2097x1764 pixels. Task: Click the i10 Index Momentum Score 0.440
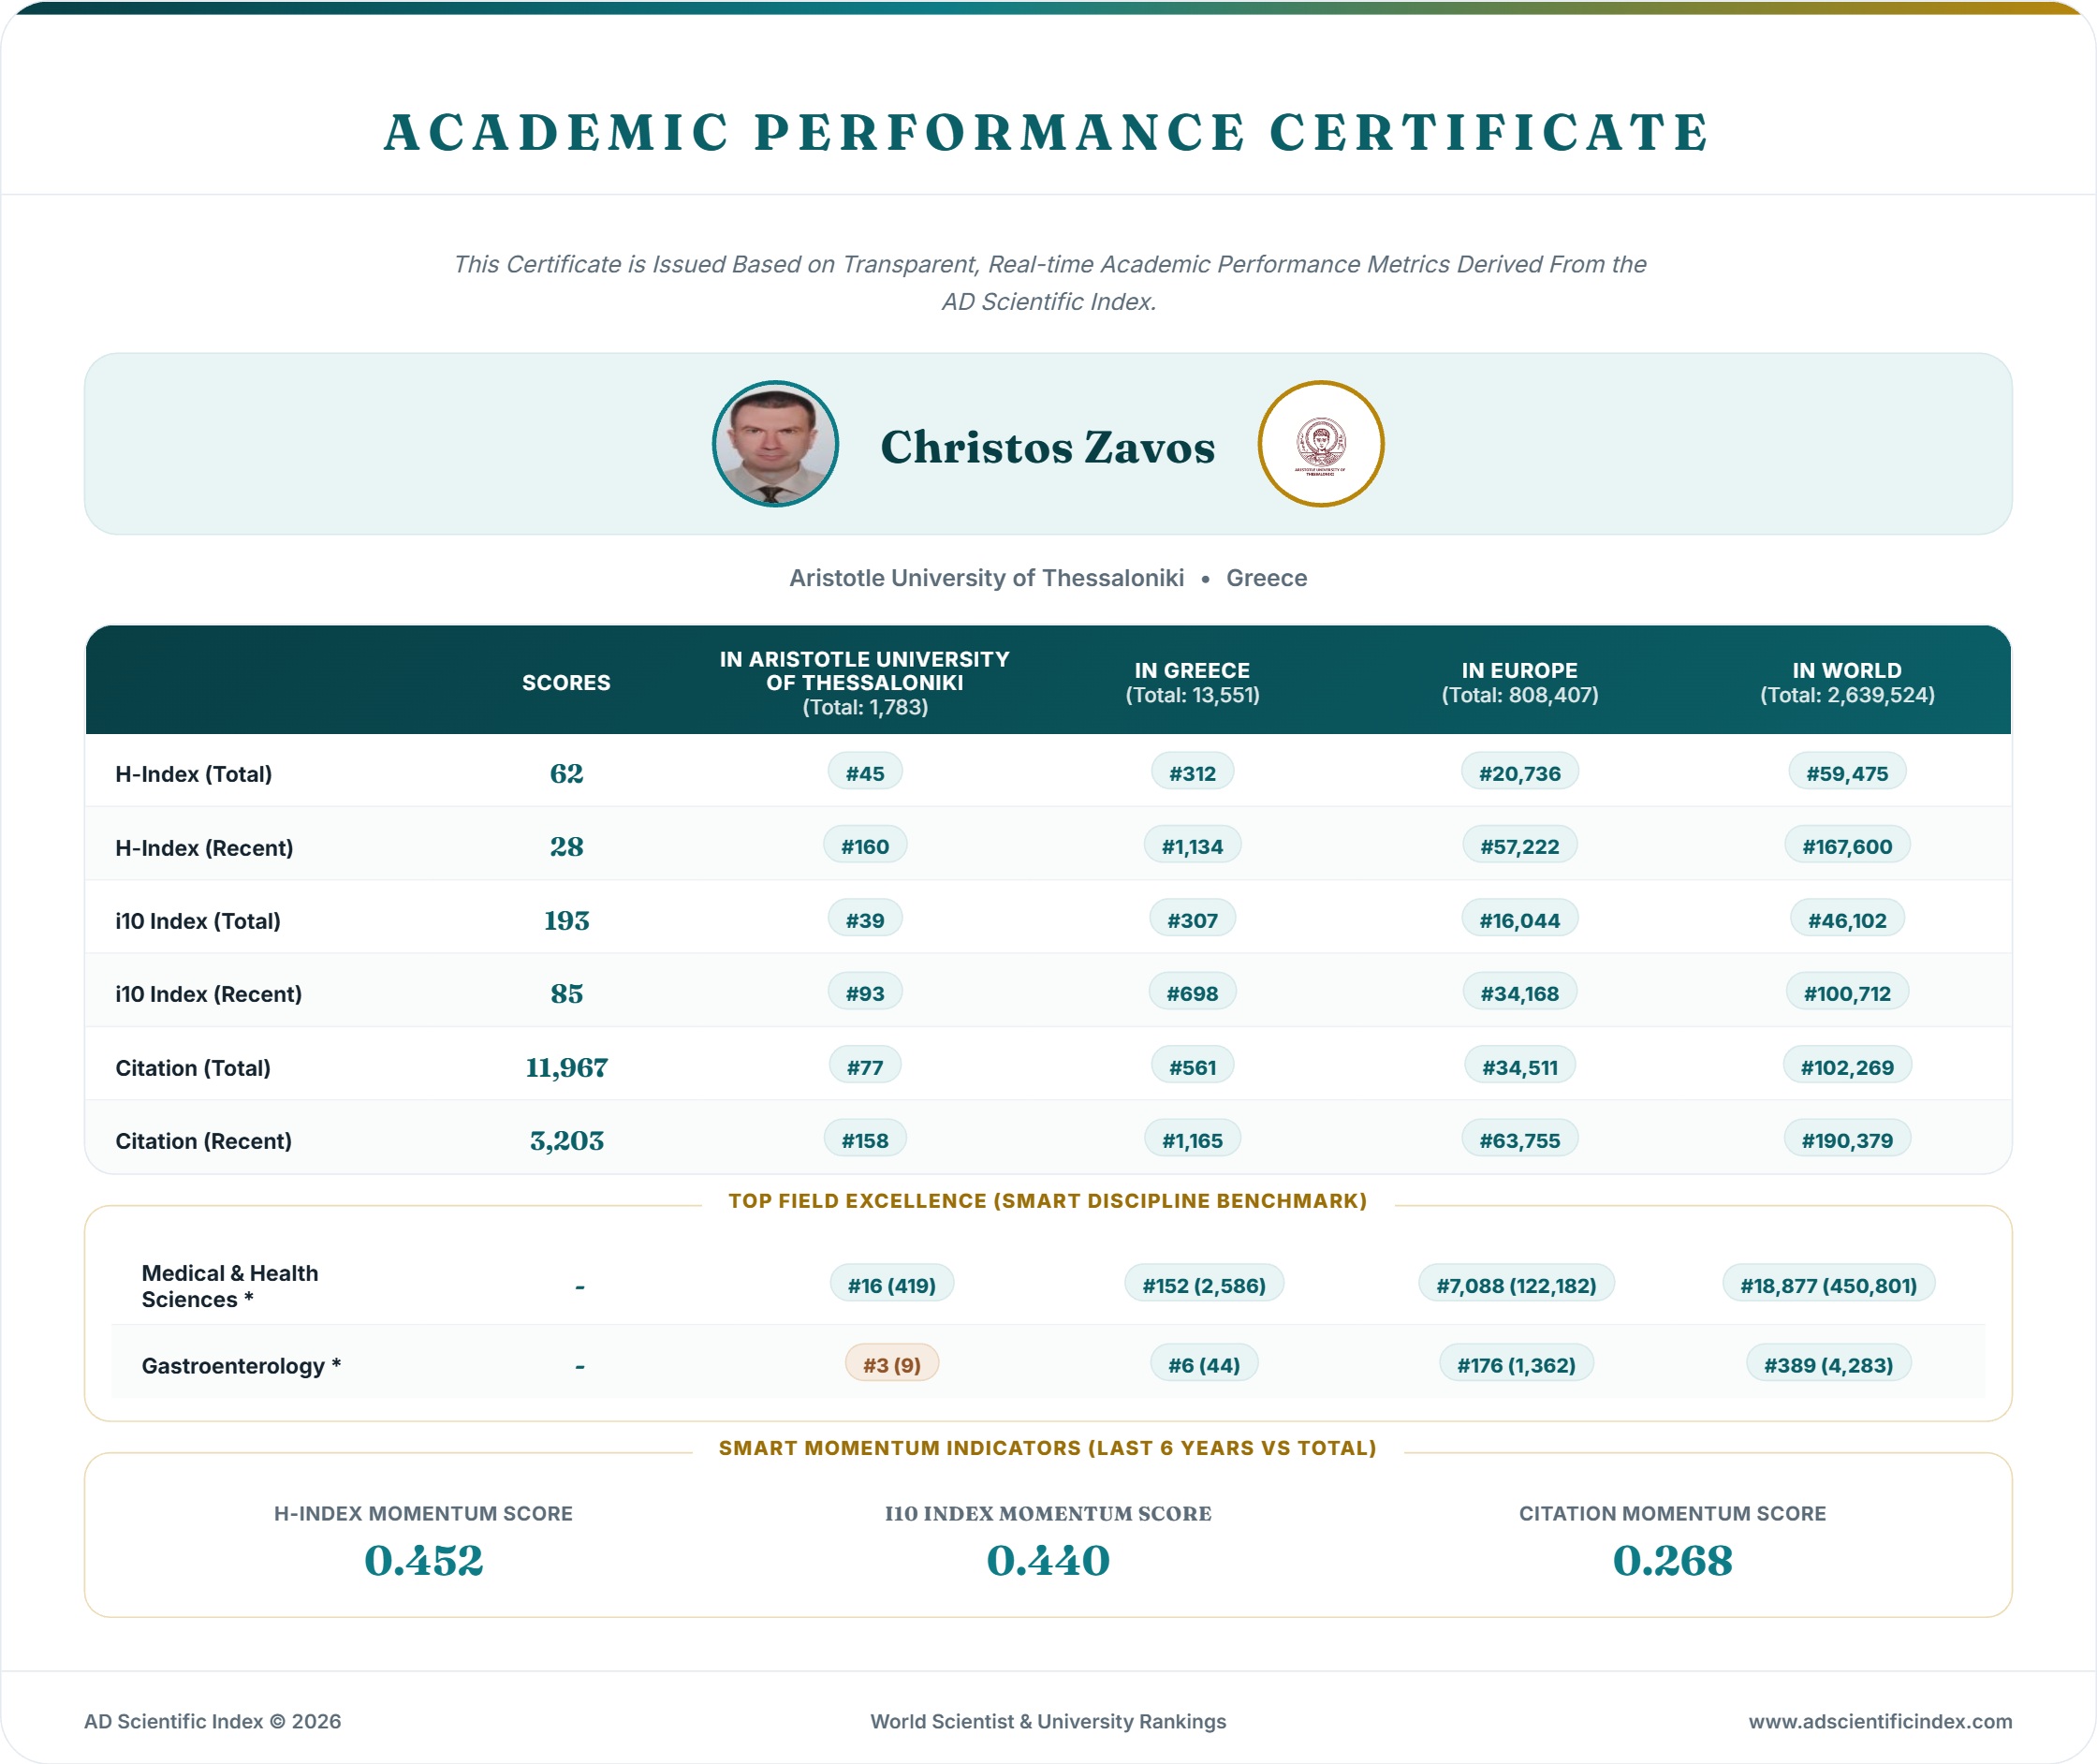pyautogui.click(x=1048, y=1561)
